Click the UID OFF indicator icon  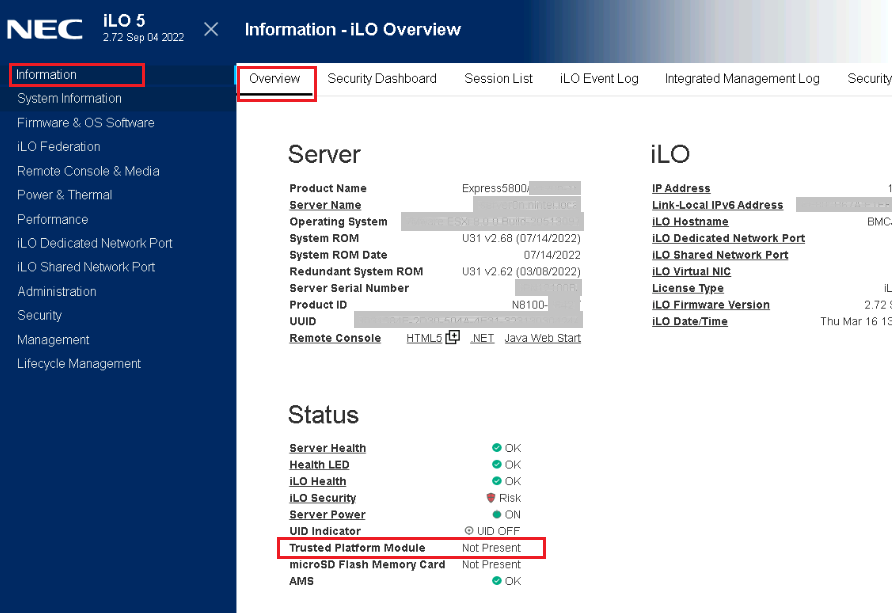(x=469, y=531)
